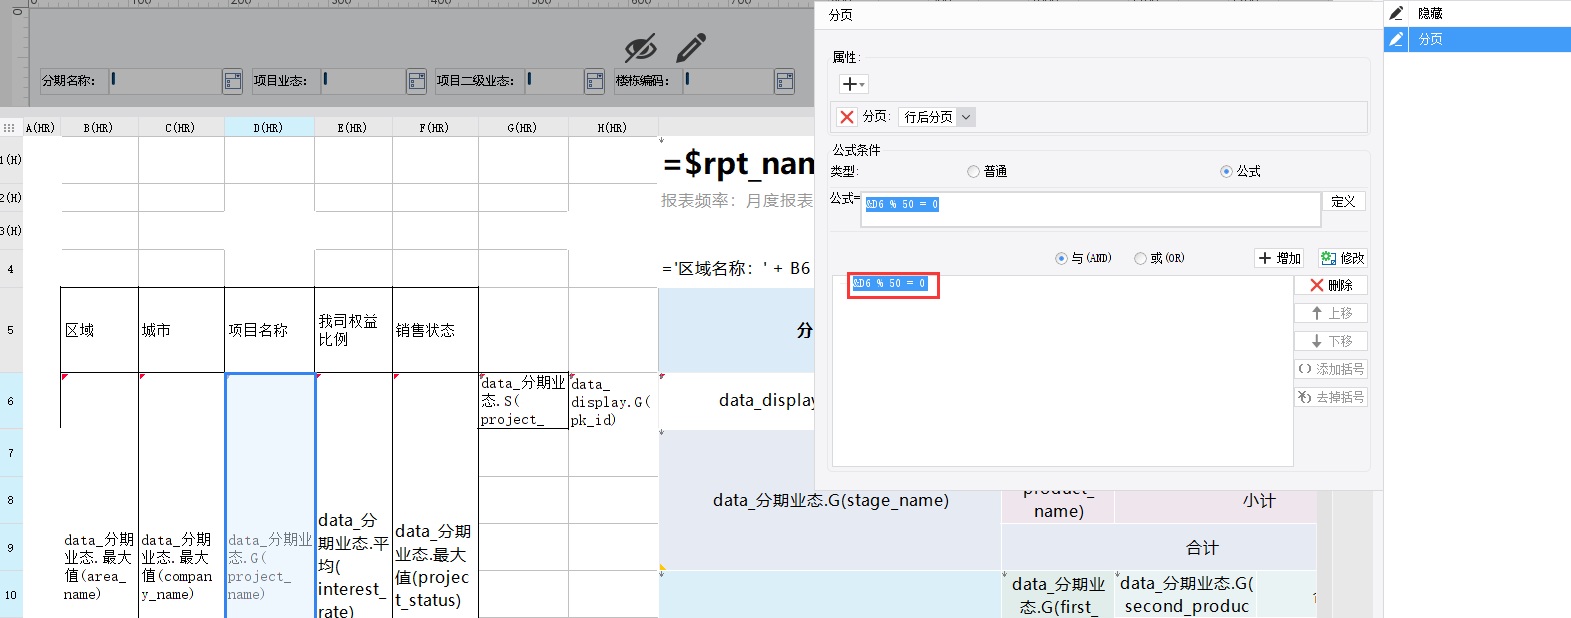
Task: Click the pencil icon beside 隐藏
Action: point(1396,13)
